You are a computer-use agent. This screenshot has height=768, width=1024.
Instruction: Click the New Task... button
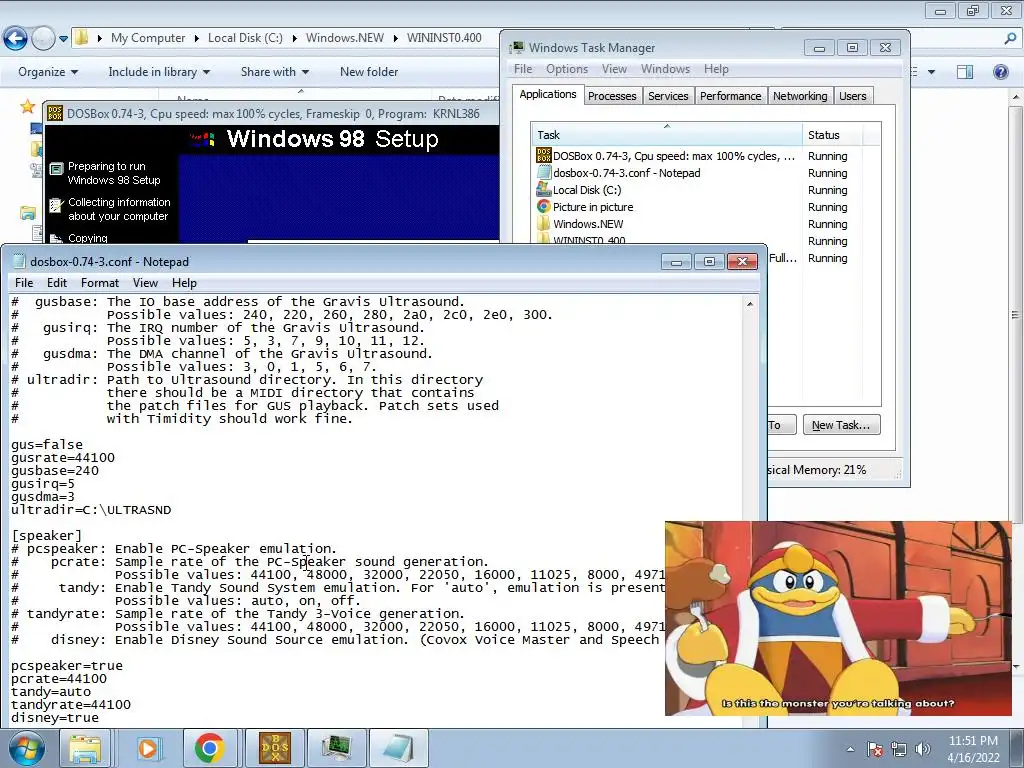click(x=841, y=425)
